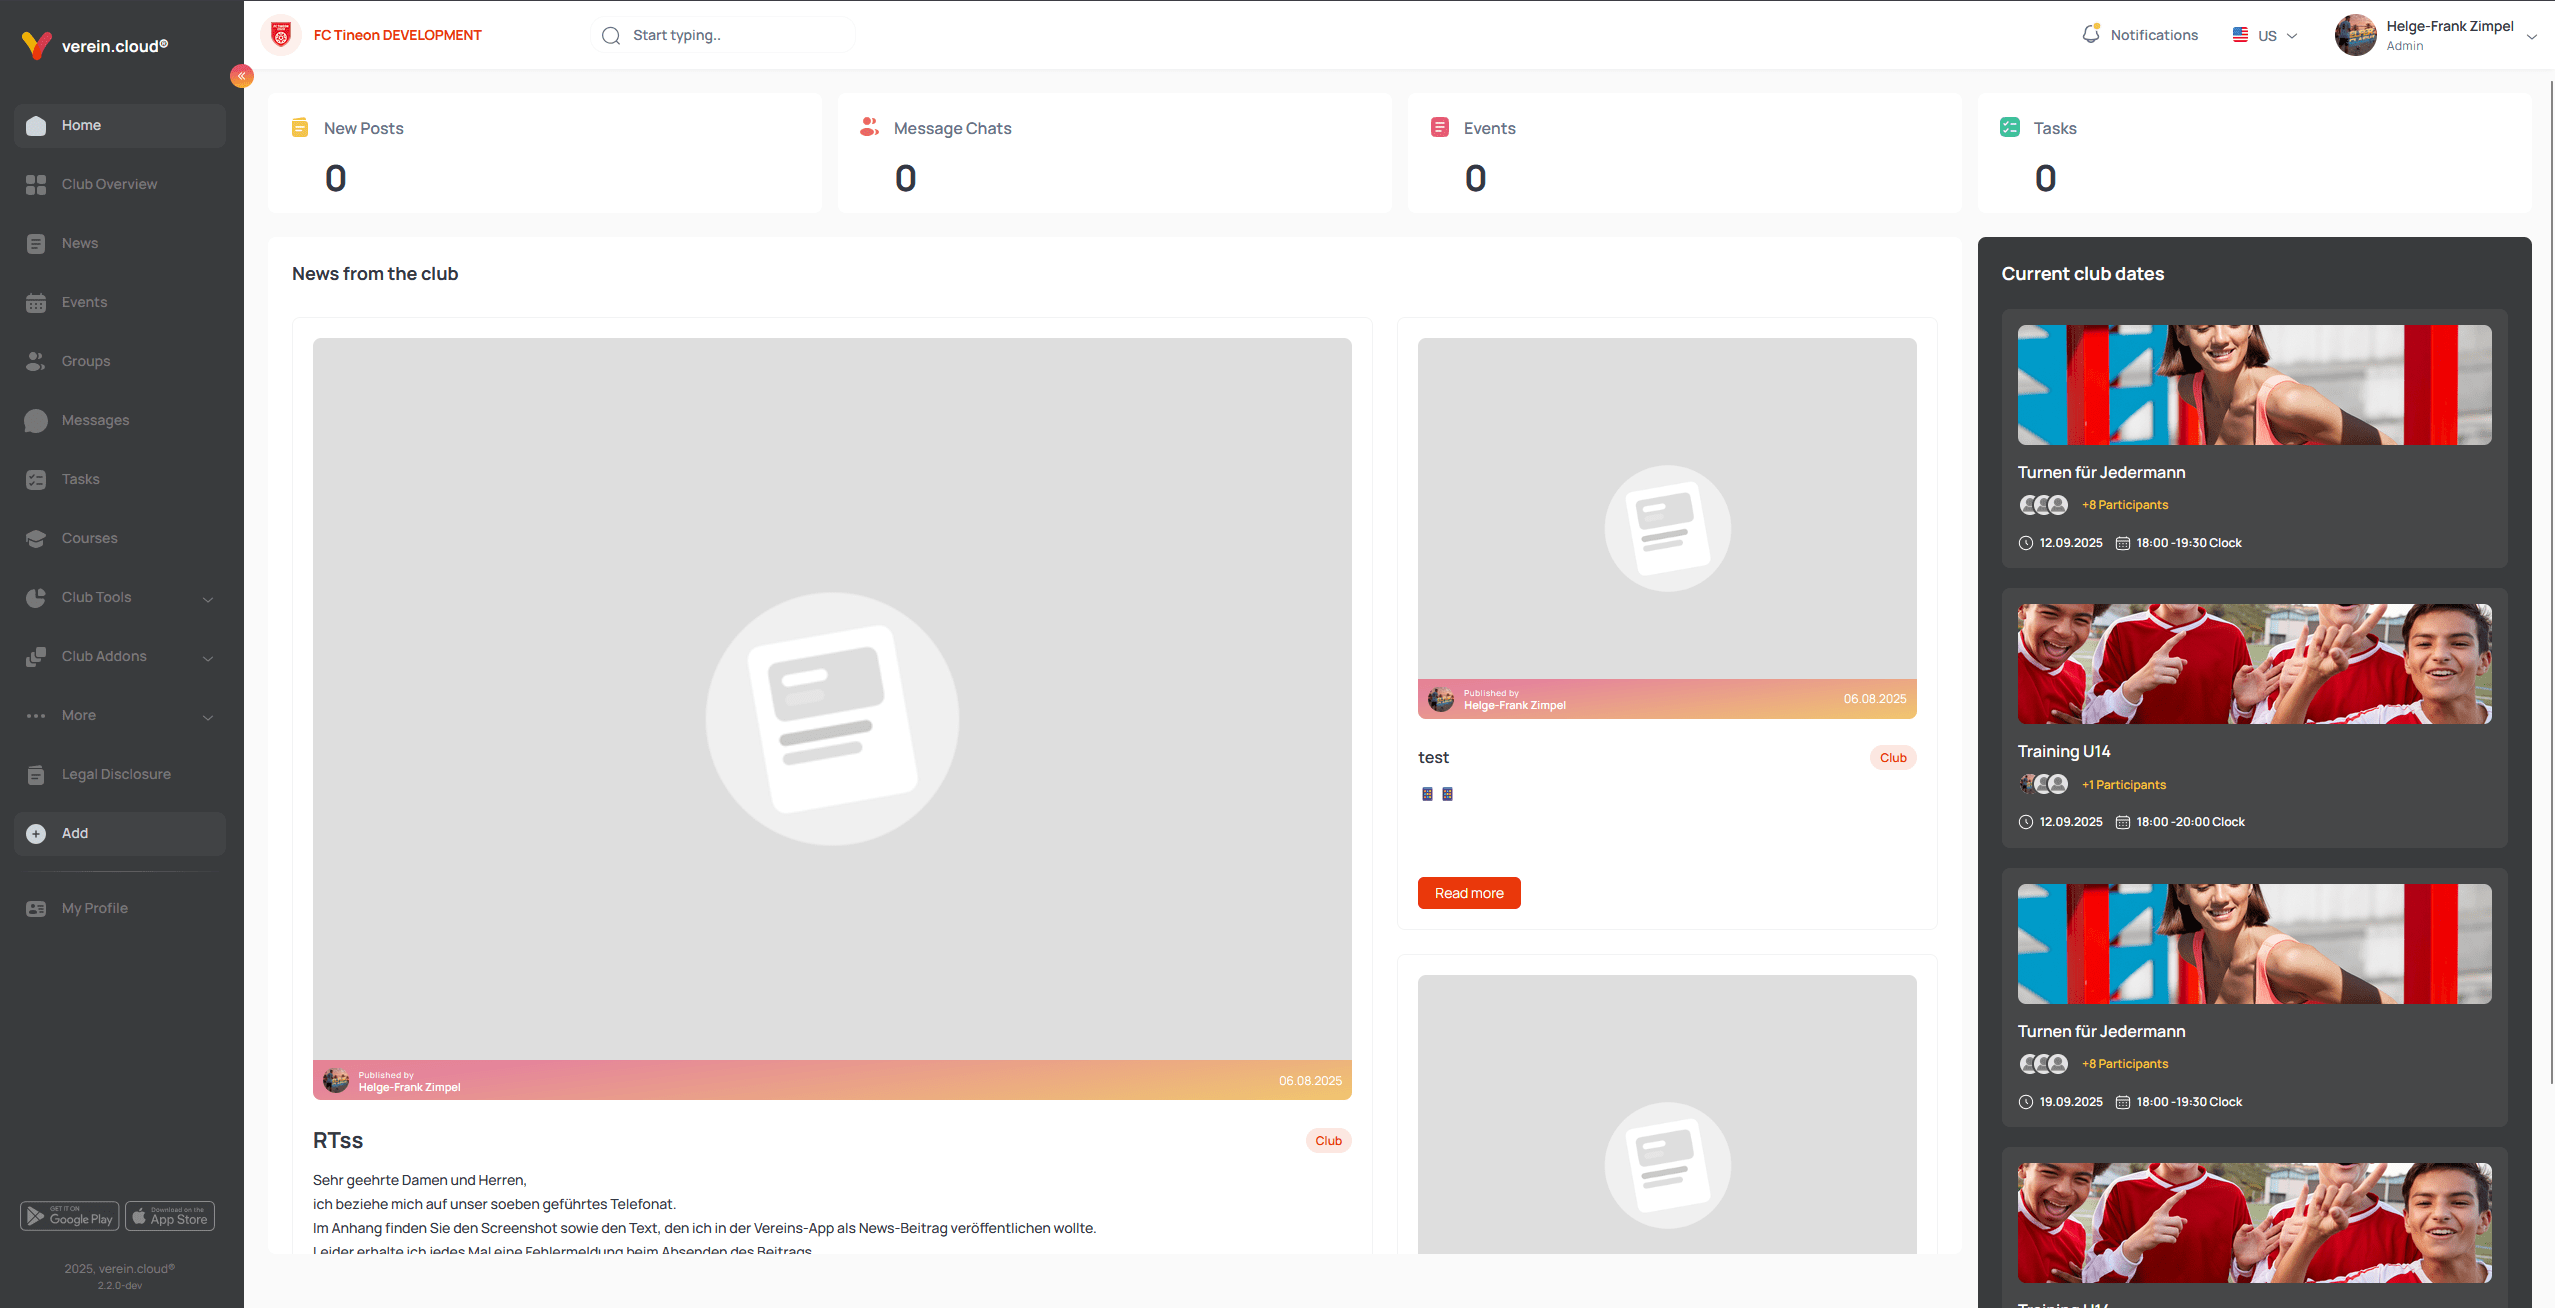The image size is (2555, 1308).
Task: Collapse the sidebar with the red arrow button
Action: point(241,76)
